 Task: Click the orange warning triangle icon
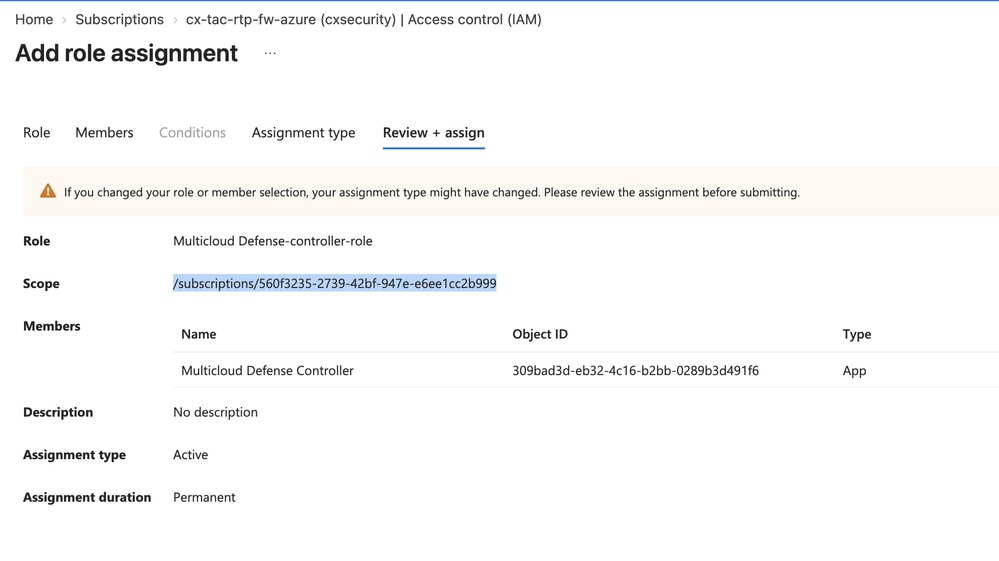pos(48,191)
